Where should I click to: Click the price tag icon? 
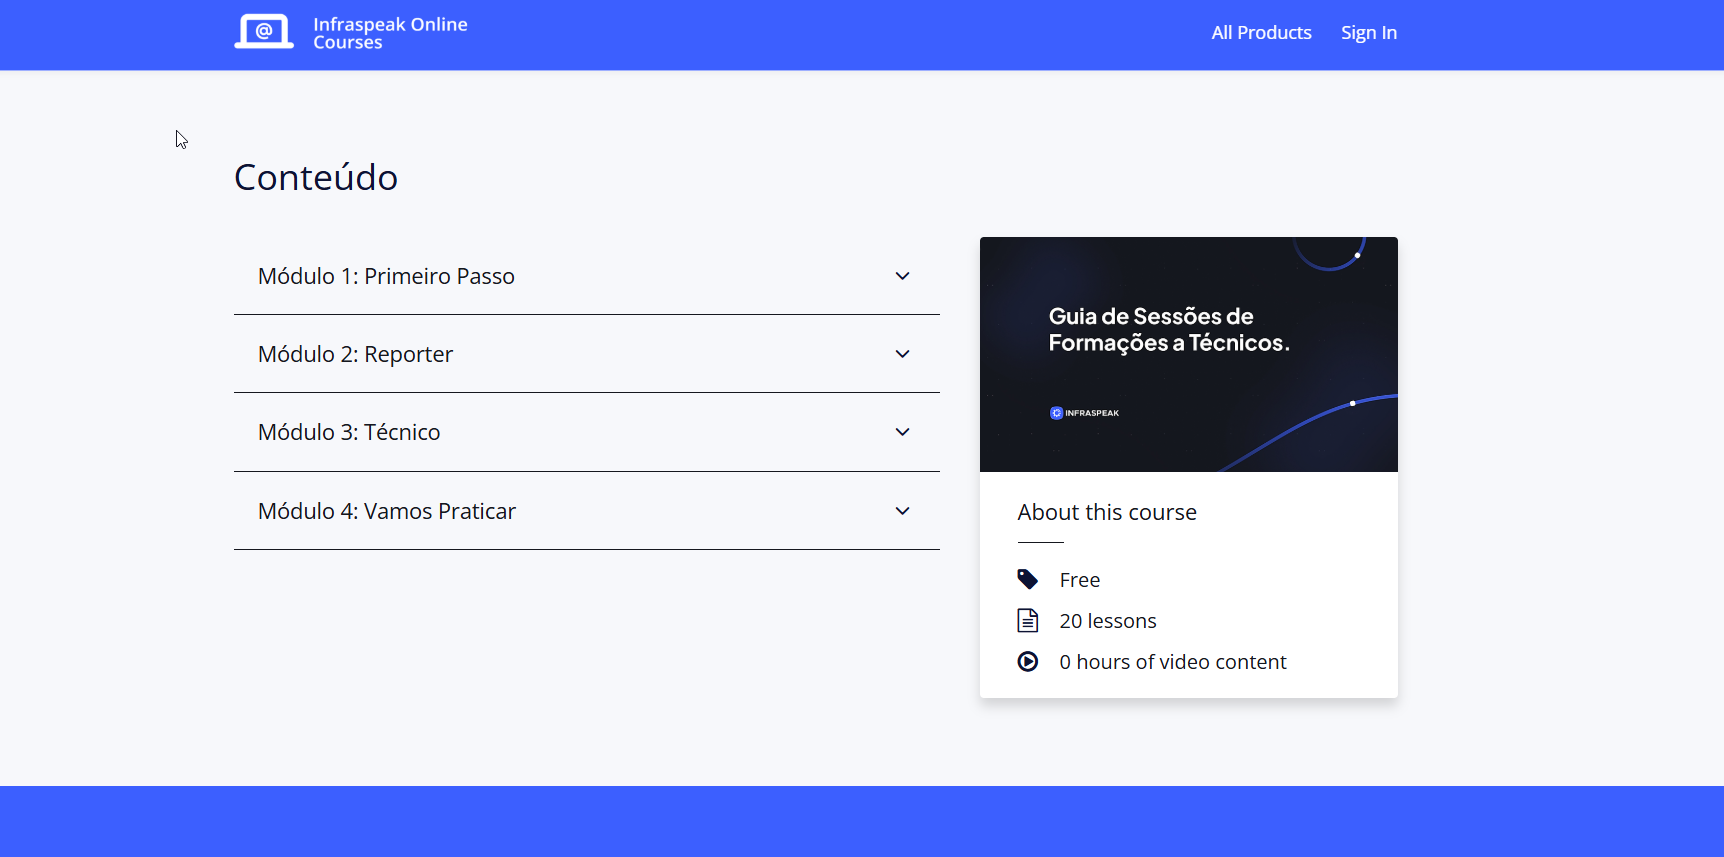[1028, 579]
